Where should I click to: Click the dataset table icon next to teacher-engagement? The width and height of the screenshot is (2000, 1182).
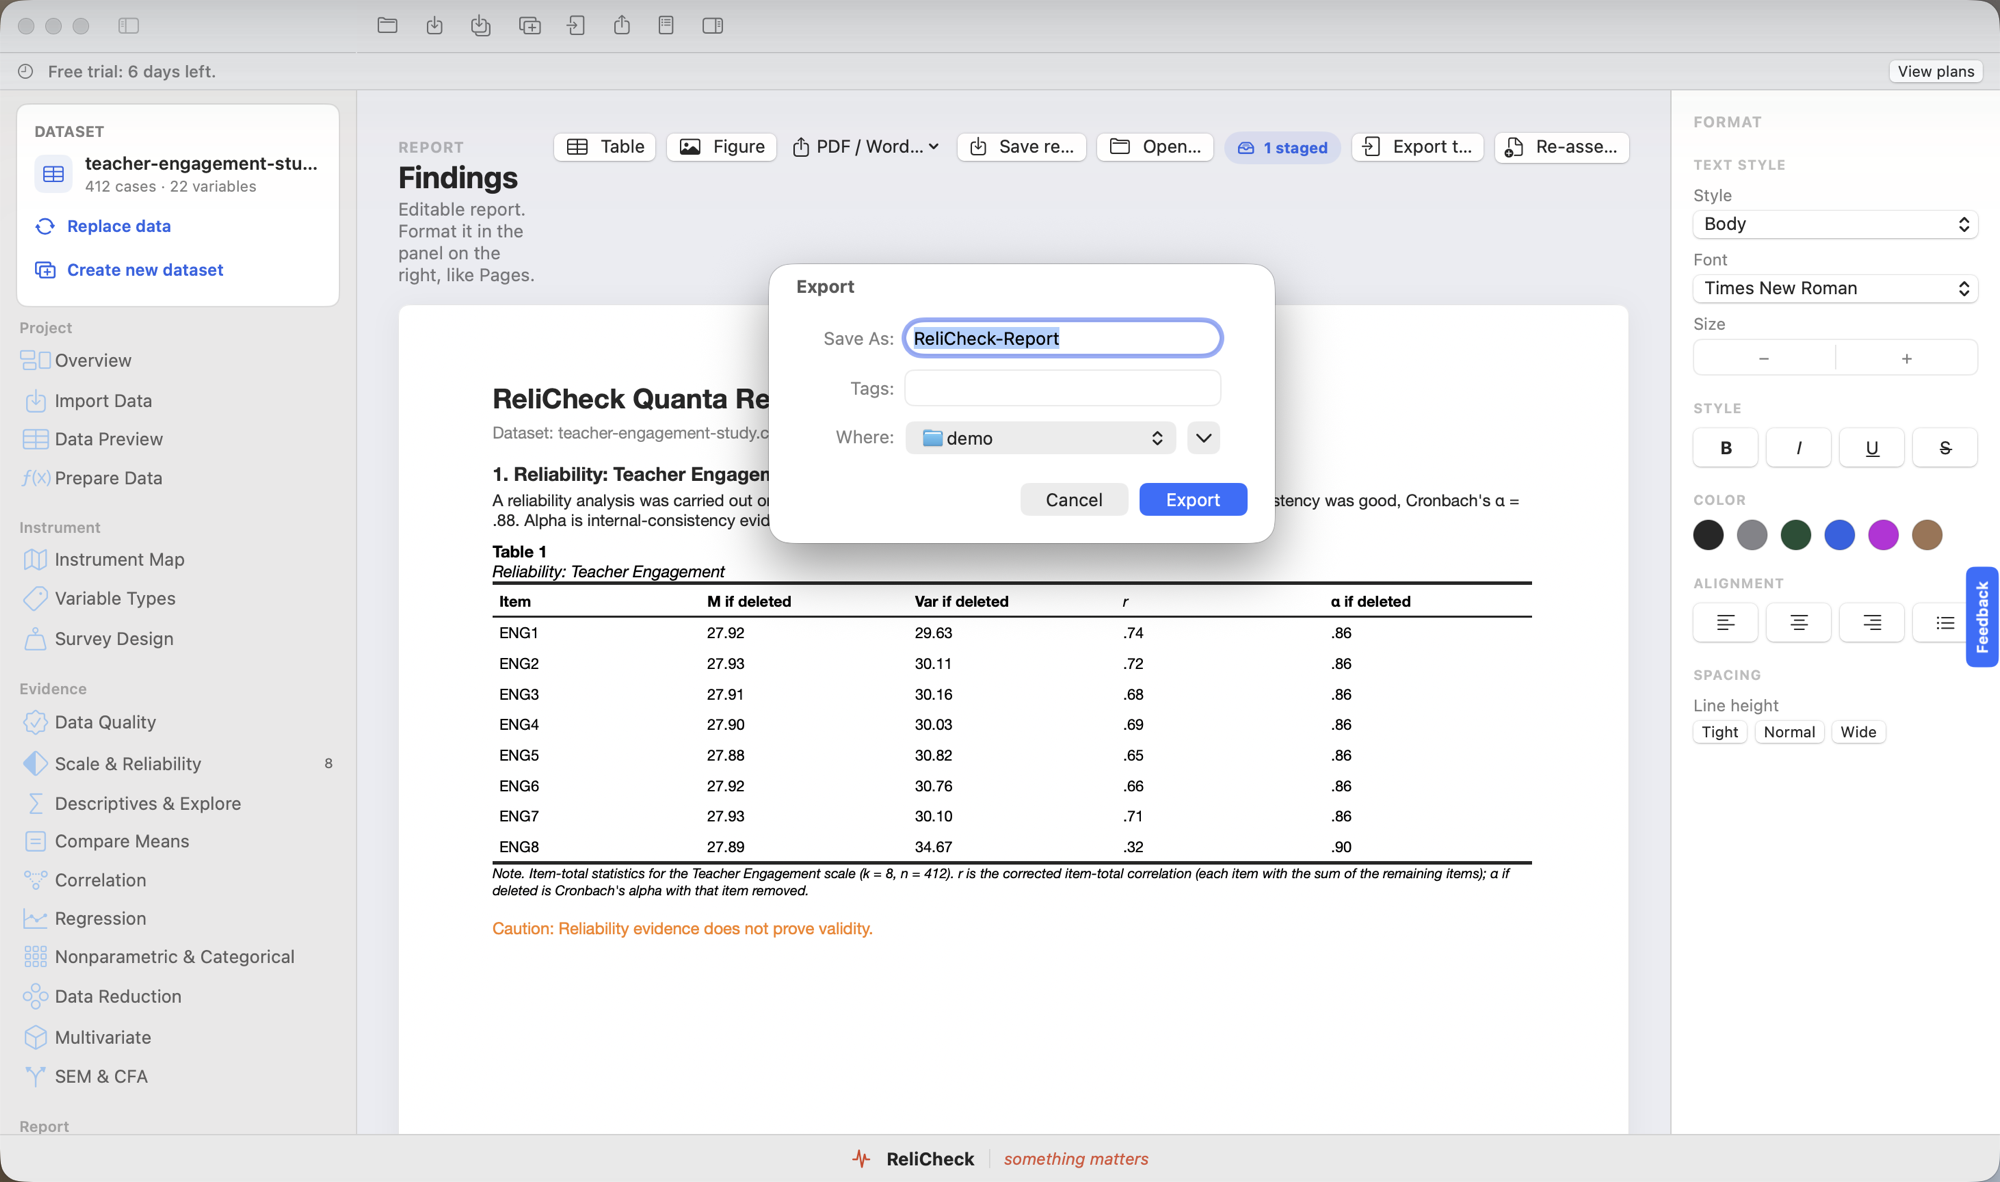point(54,174)
